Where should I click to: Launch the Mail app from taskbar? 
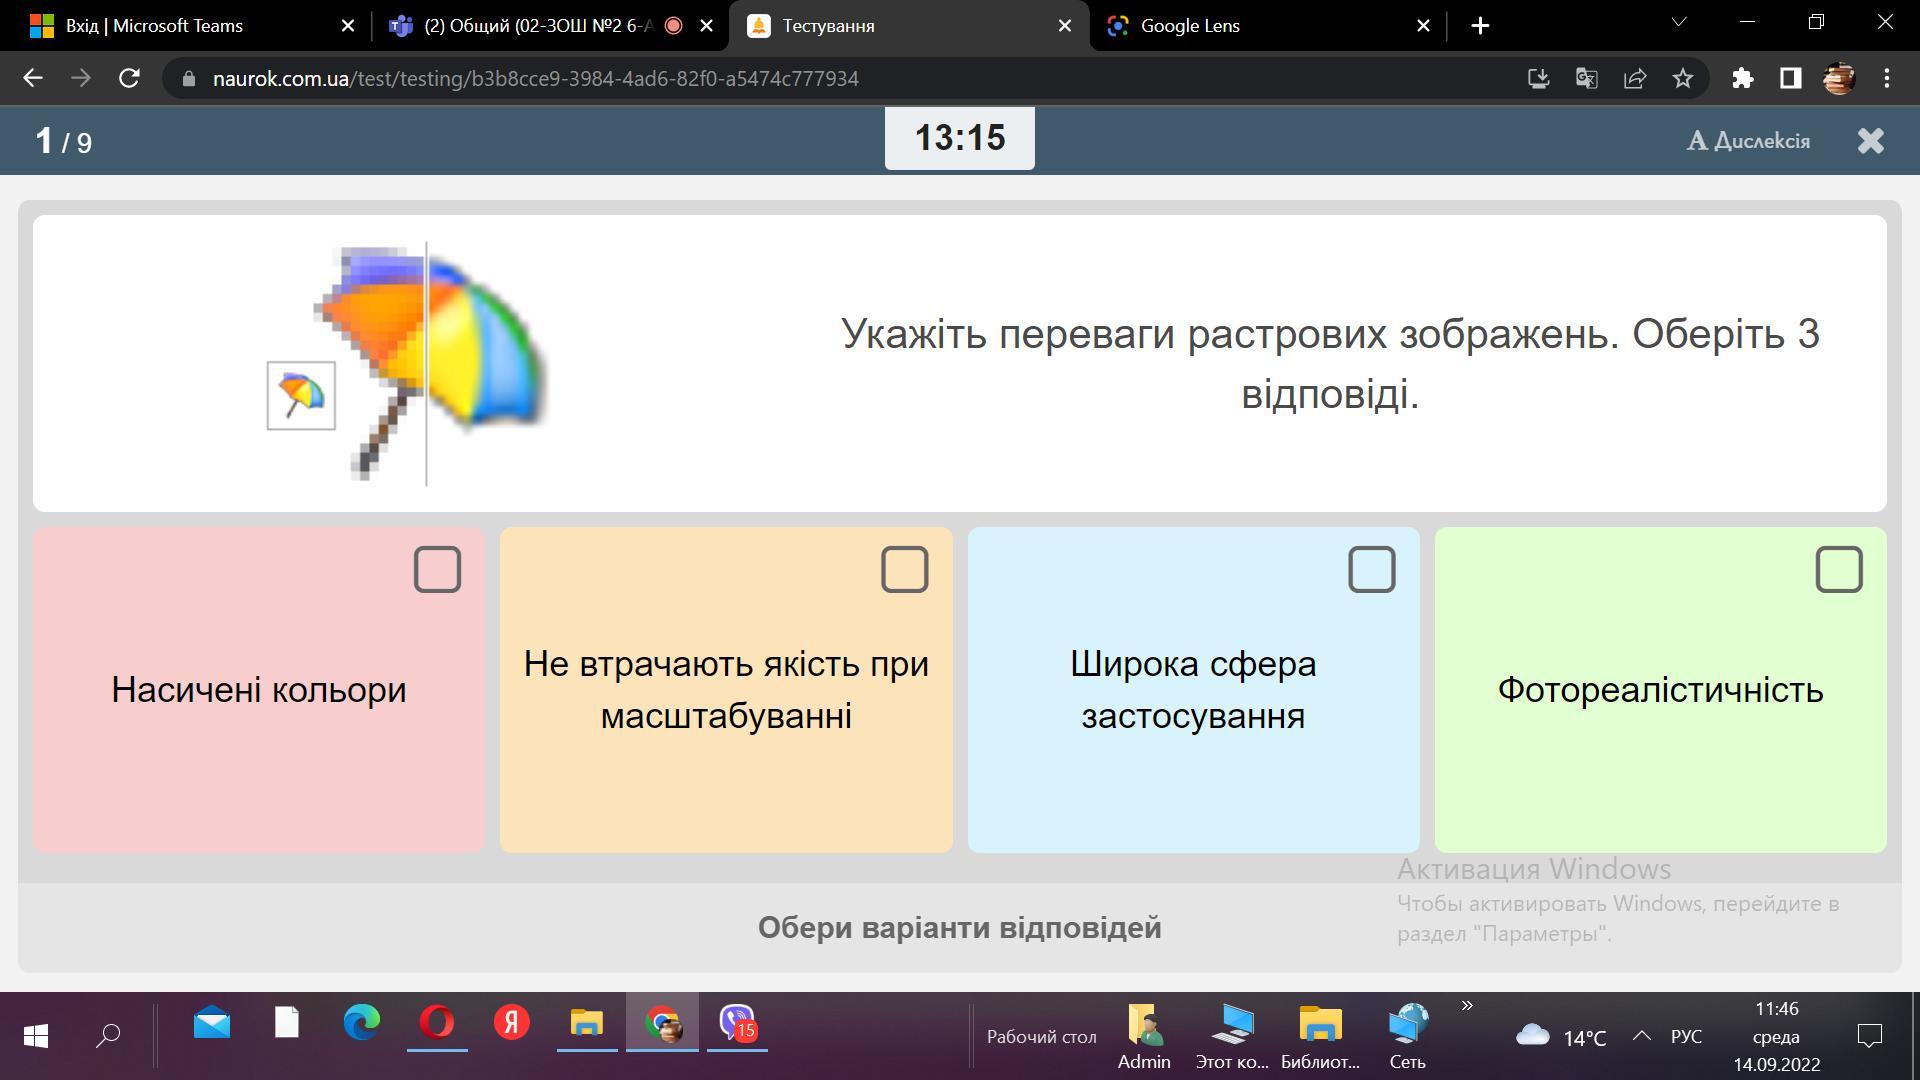tap(212, 1024)
